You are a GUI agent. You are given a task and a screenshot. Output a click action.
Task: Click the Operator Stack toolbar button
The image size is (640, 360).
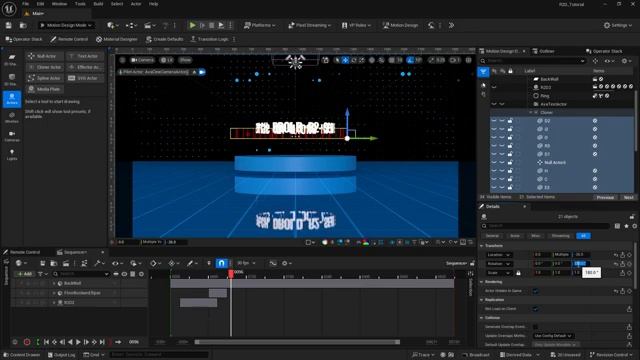pos(24,39)
